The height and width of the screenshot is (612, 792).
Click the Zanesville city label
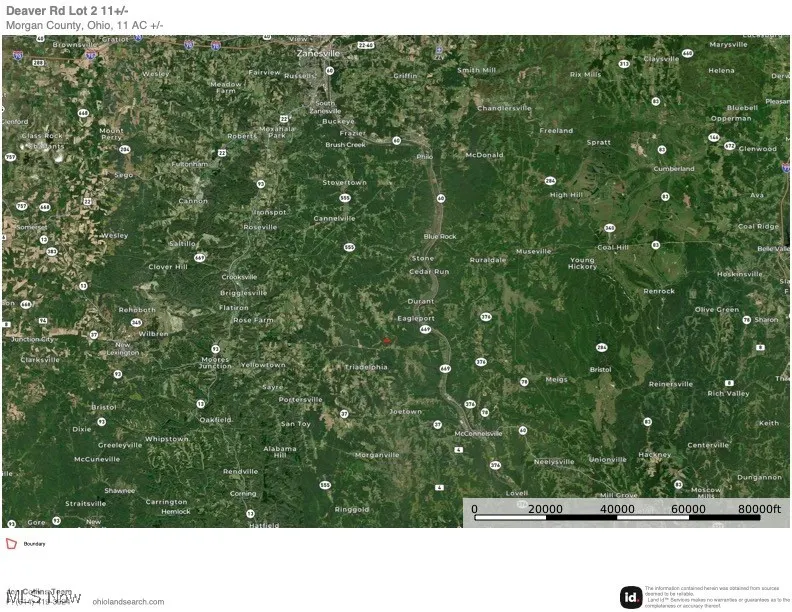point(320,52)
